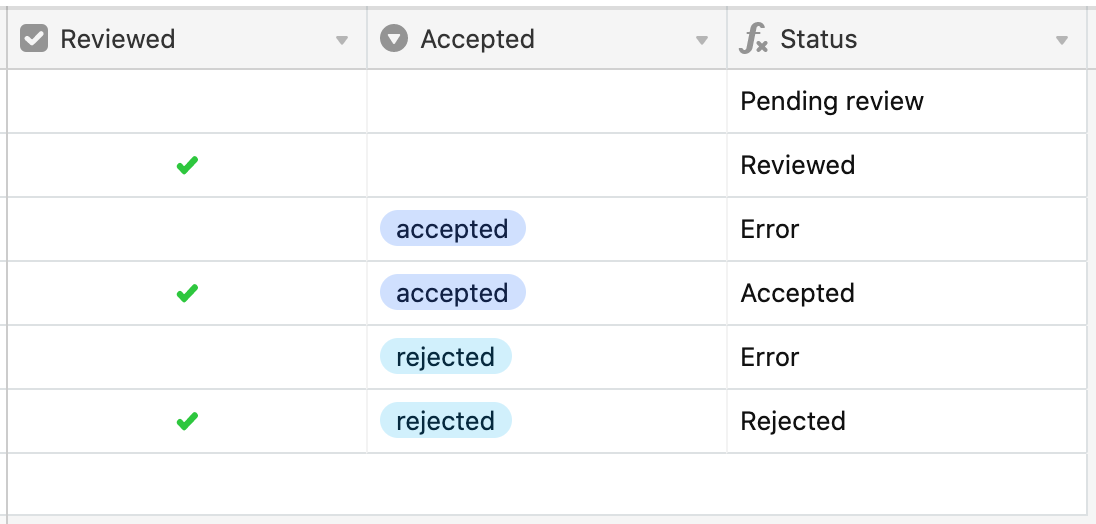Check the empty Reviewed cell in Pending review row
The image size is (1096, 524).
(187, 101)
